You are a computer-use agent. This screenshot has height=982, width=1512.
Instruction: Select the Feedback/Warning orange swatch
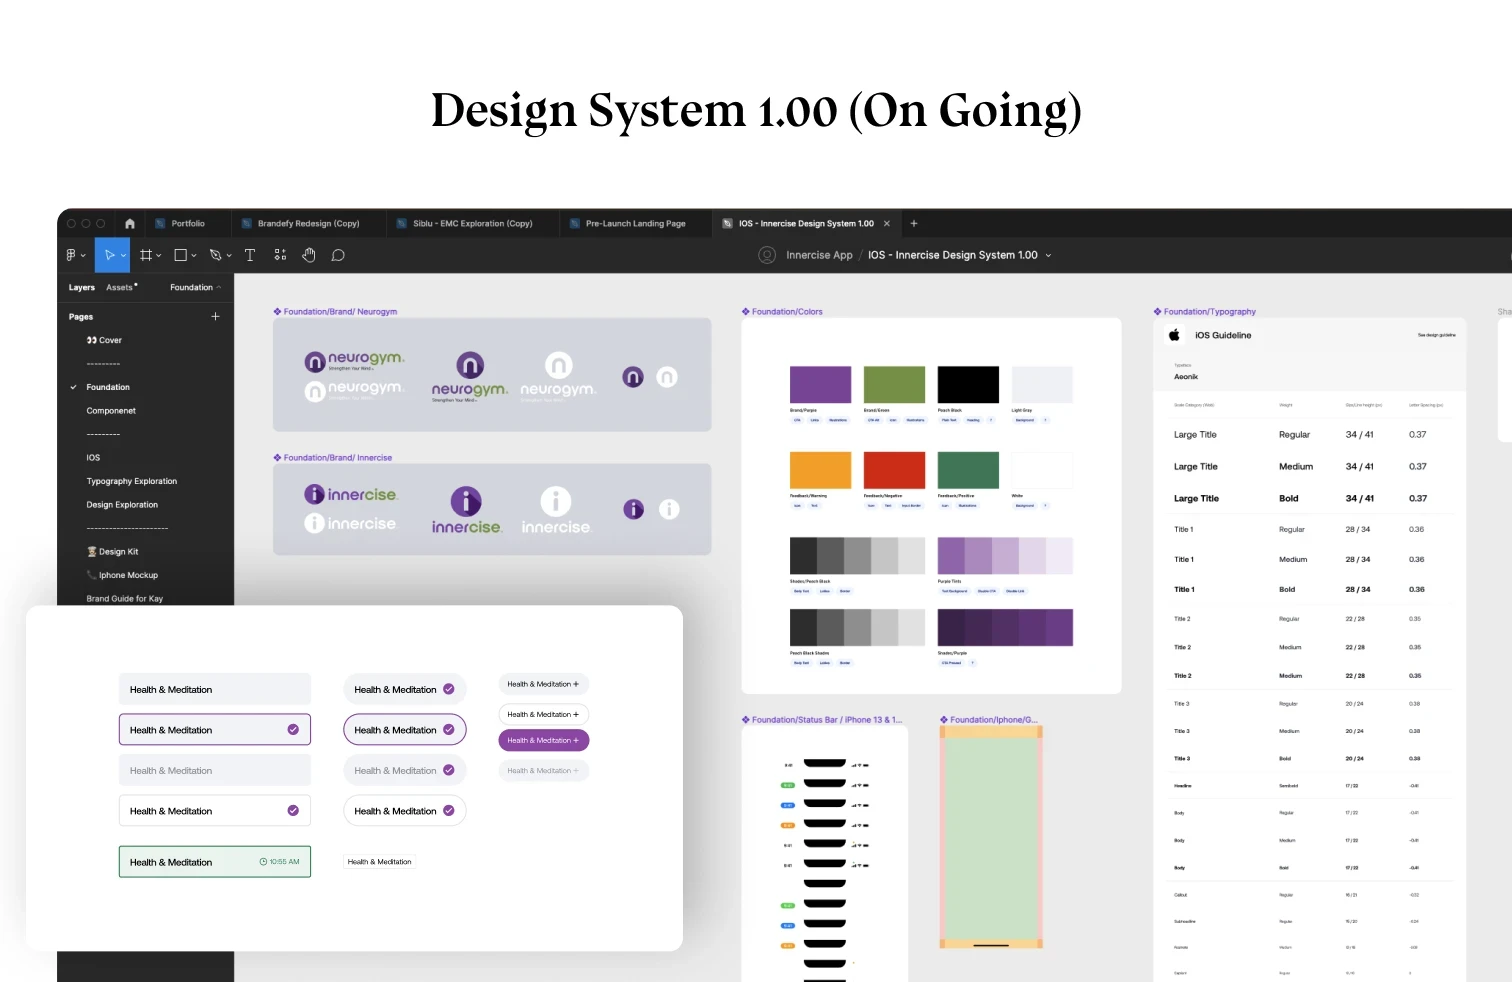[820, 470]
